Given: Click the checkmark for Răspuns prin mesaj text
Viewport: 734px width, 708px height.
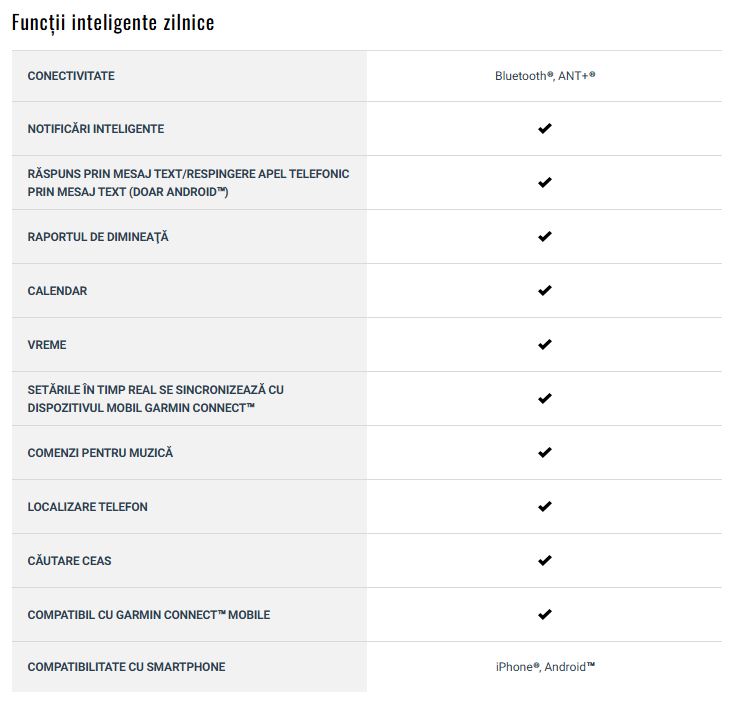Looking at the screenshot, I should click(544, 183).
